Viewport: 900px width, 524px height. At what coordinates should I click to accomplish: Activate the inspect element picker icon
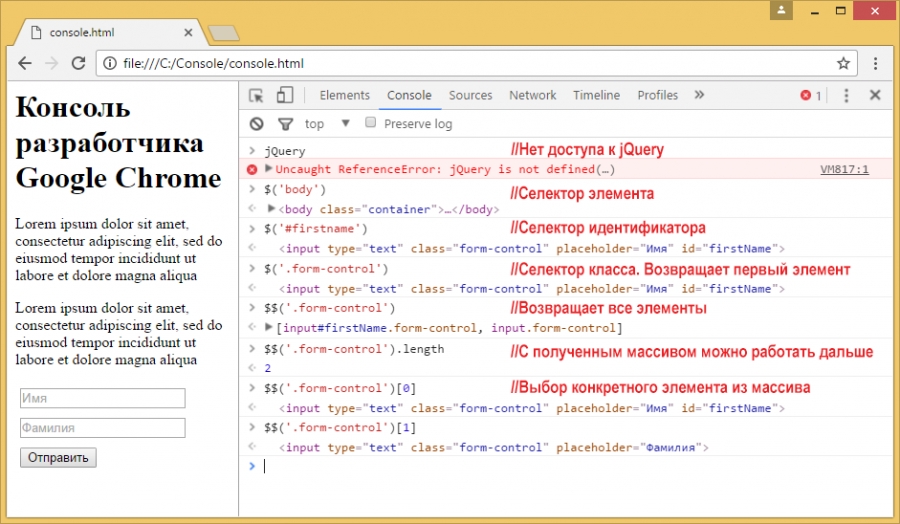click(x=256, y=95)
